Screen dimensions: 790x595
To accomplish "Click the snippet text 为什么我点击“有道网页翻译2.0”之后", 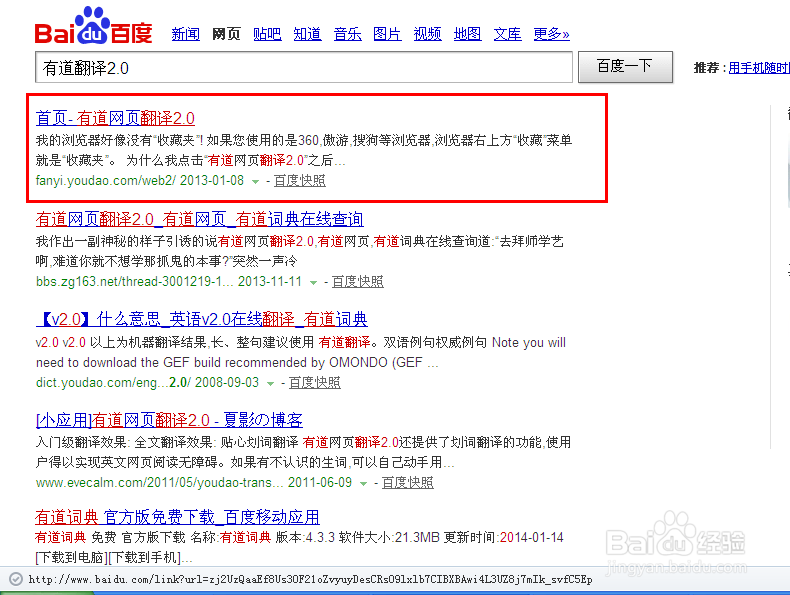I will coord(230,160).
